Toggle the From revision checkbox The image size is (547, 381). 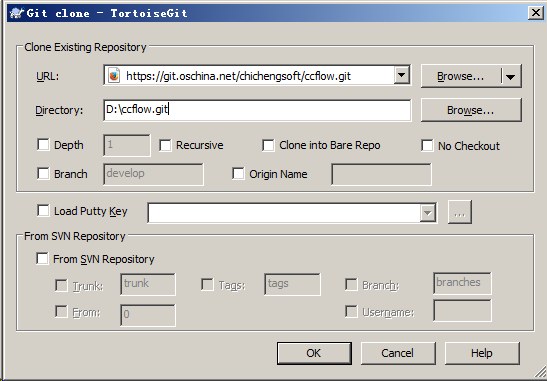tap(61, 311)
